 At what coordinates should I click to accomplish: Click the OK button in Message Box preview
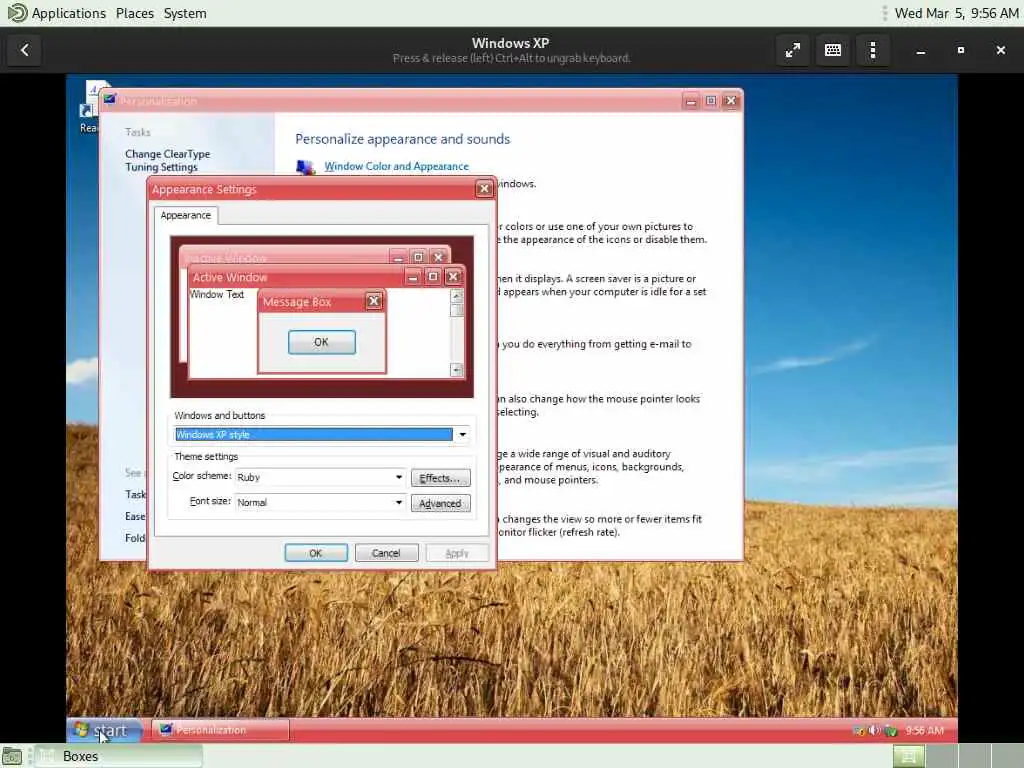[x=321, y=342]
